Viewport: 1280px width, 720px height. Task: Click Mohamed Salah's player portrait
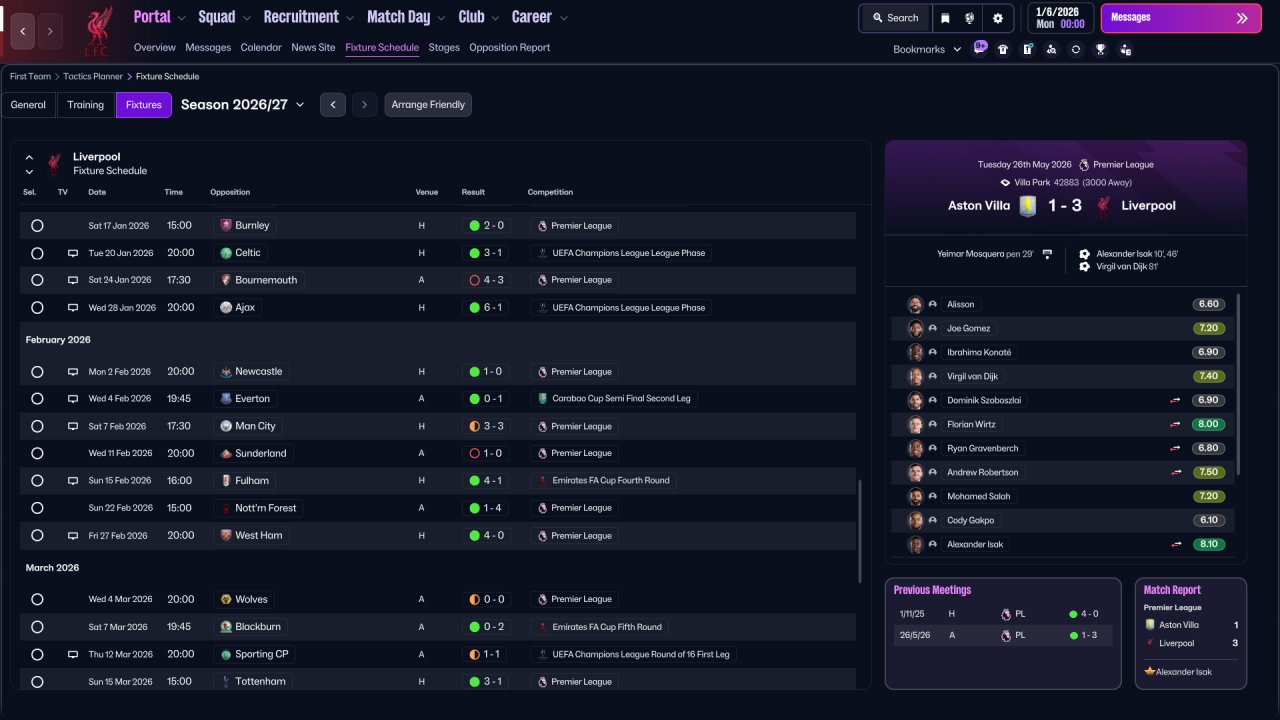click(x=915, y=496)
